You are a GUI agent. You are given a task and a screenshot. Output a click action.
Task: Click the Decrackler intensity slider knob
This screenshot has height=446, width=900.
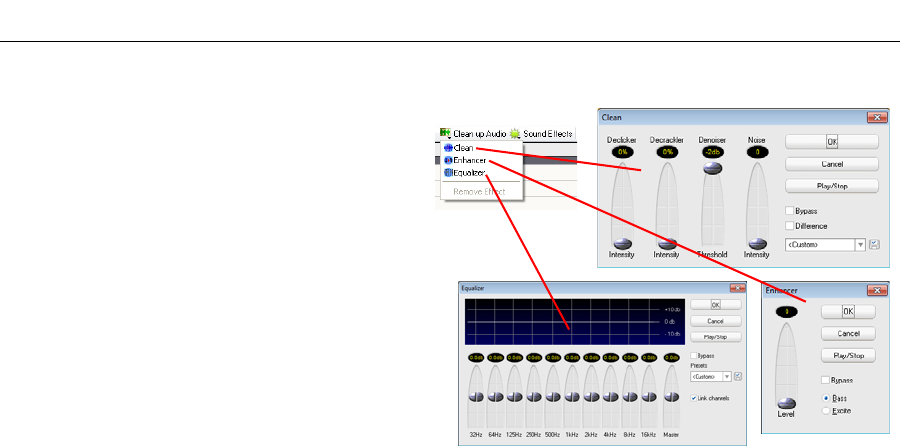(x=666, y=243)
